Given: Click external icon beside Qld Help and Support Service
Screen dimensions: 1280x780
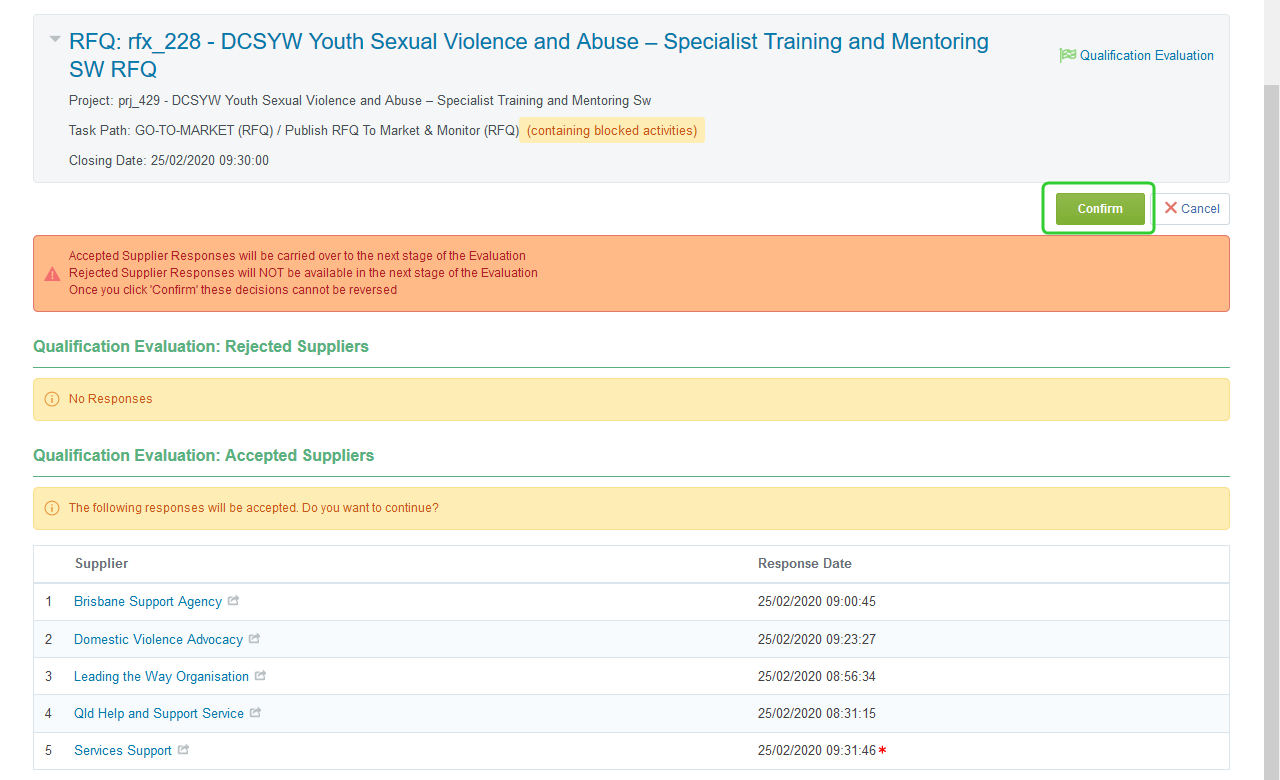Looking at the screenshot, I should click(x=256, y=713).
